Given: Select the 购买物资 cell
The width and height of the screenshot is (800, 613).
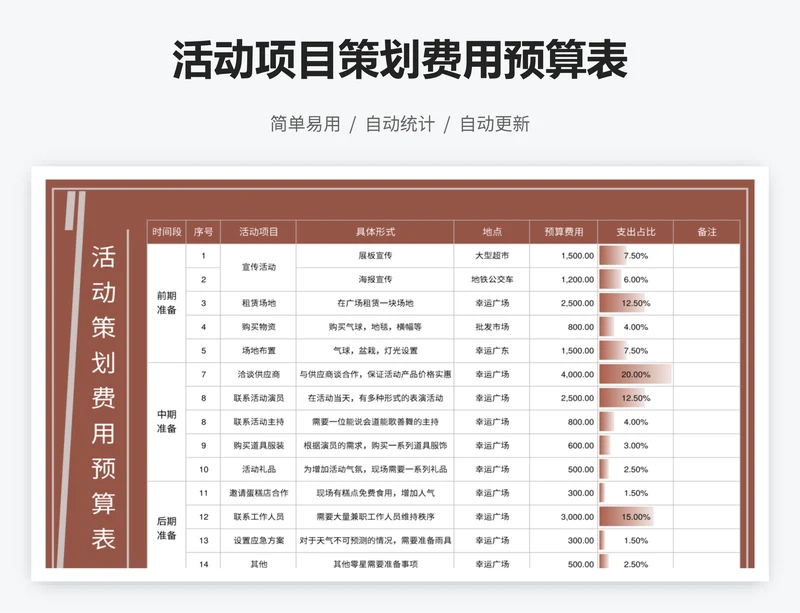Looking at the screenshot, I should pos(259,327).
